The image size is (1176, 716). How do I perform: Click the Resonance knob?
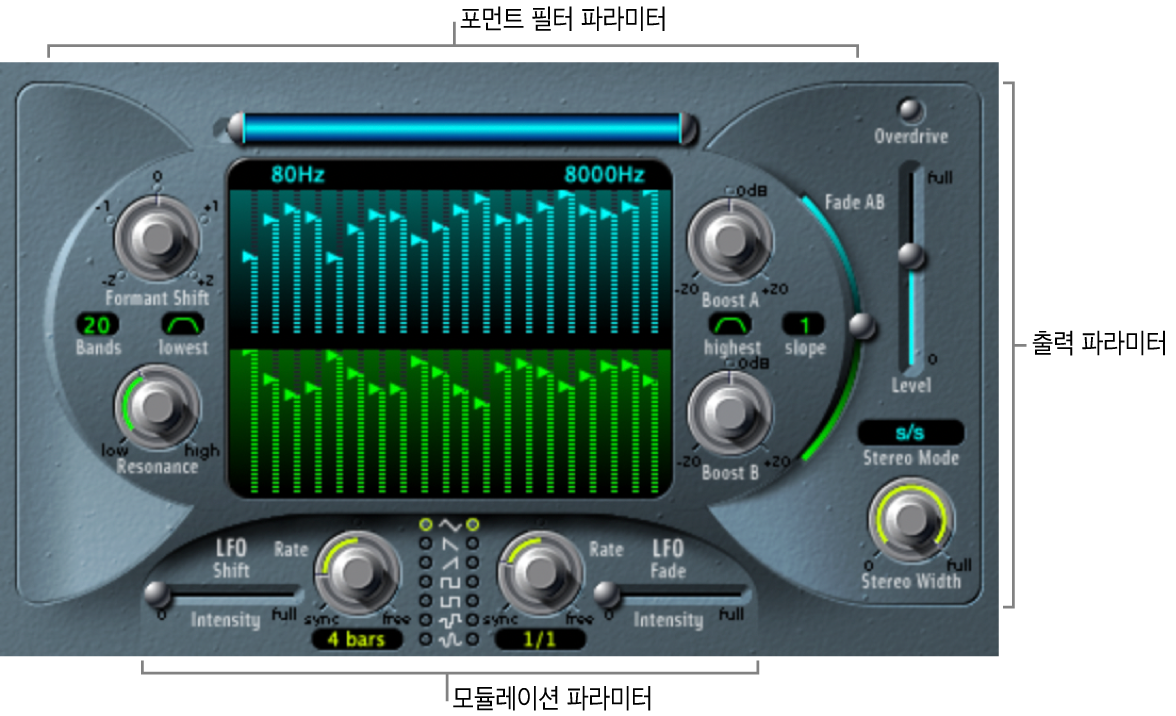[x=157, y=407]
